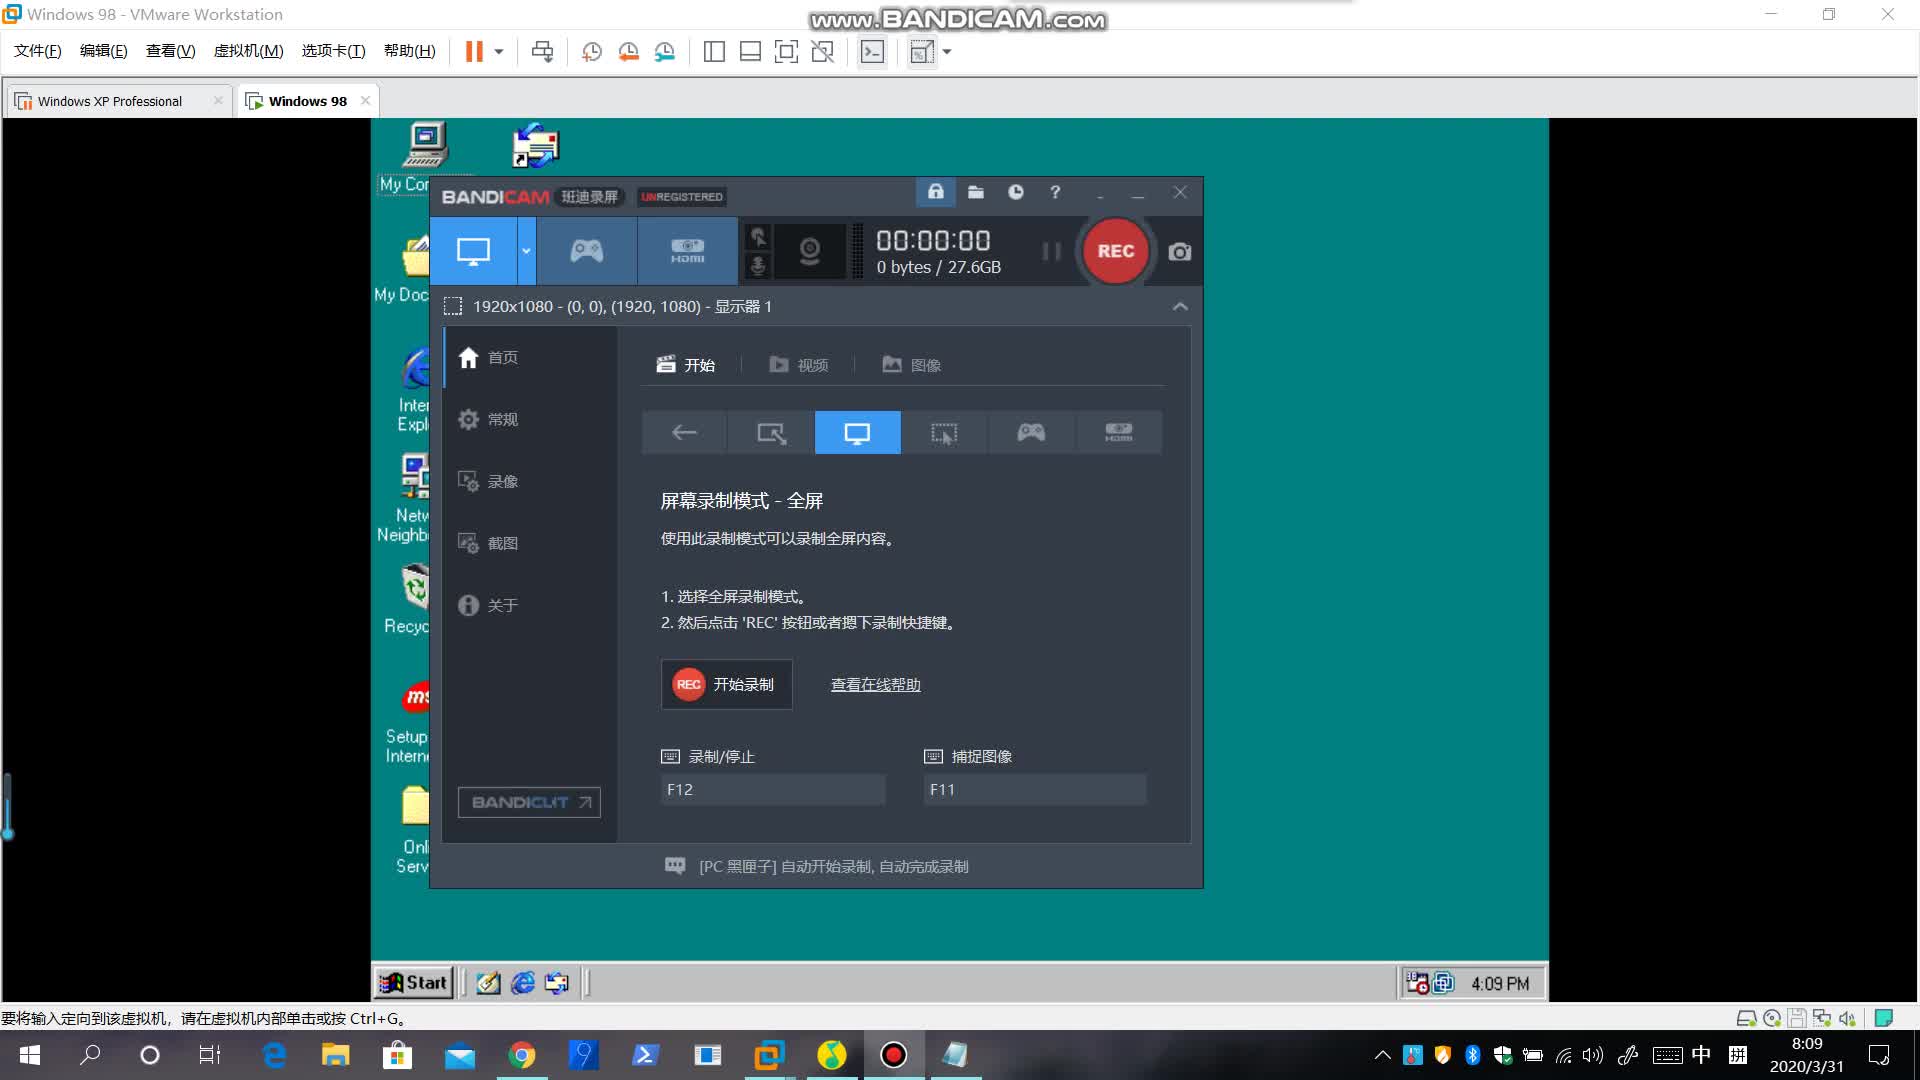The image size is (1920, 1080).
Task: Click Windows 98 Start button
Action: [x=414, y=983]
